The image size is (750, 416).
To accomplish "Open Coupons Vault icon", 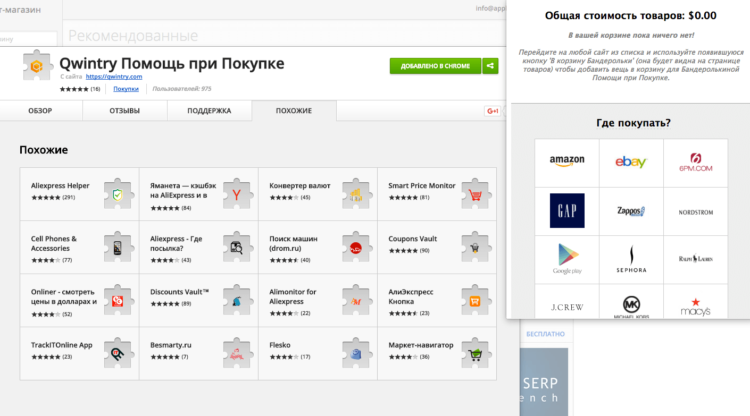I will [x=475, y=247].
